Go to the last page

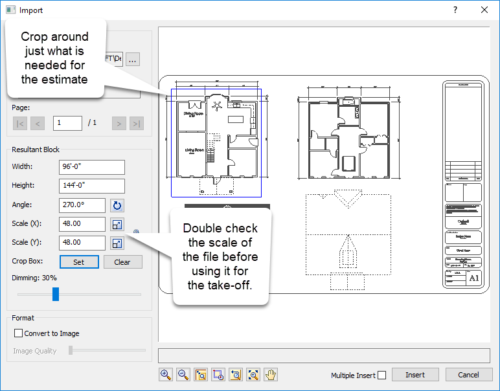point(137,124)
